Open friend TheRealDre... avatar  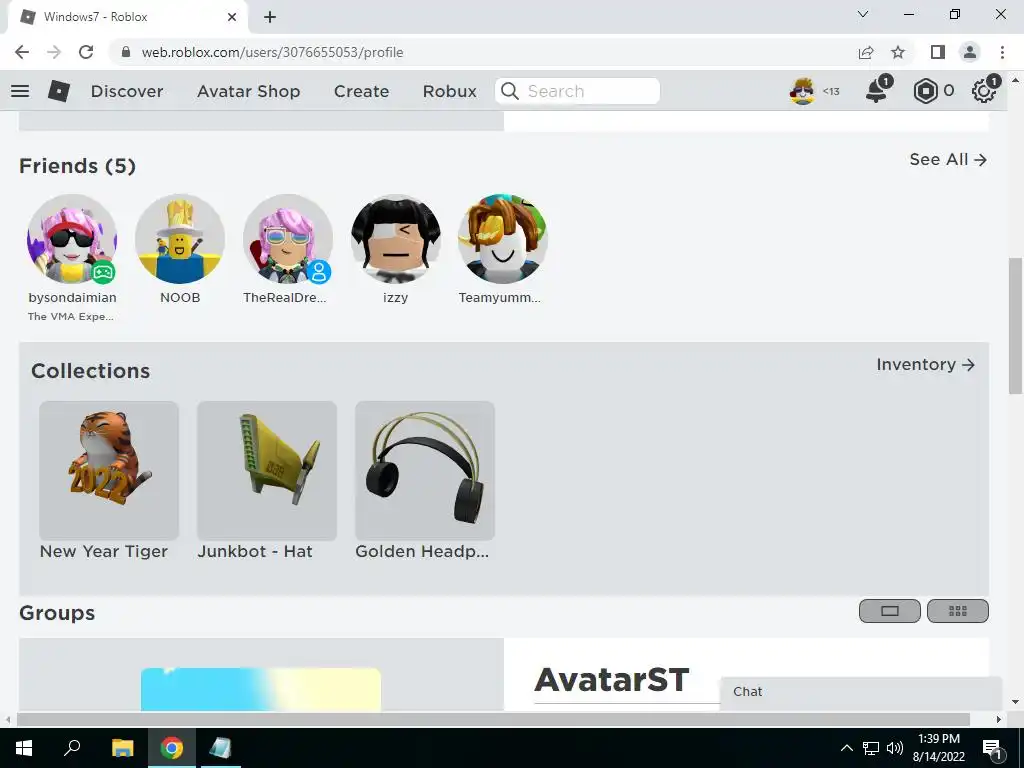pos(287,238)
